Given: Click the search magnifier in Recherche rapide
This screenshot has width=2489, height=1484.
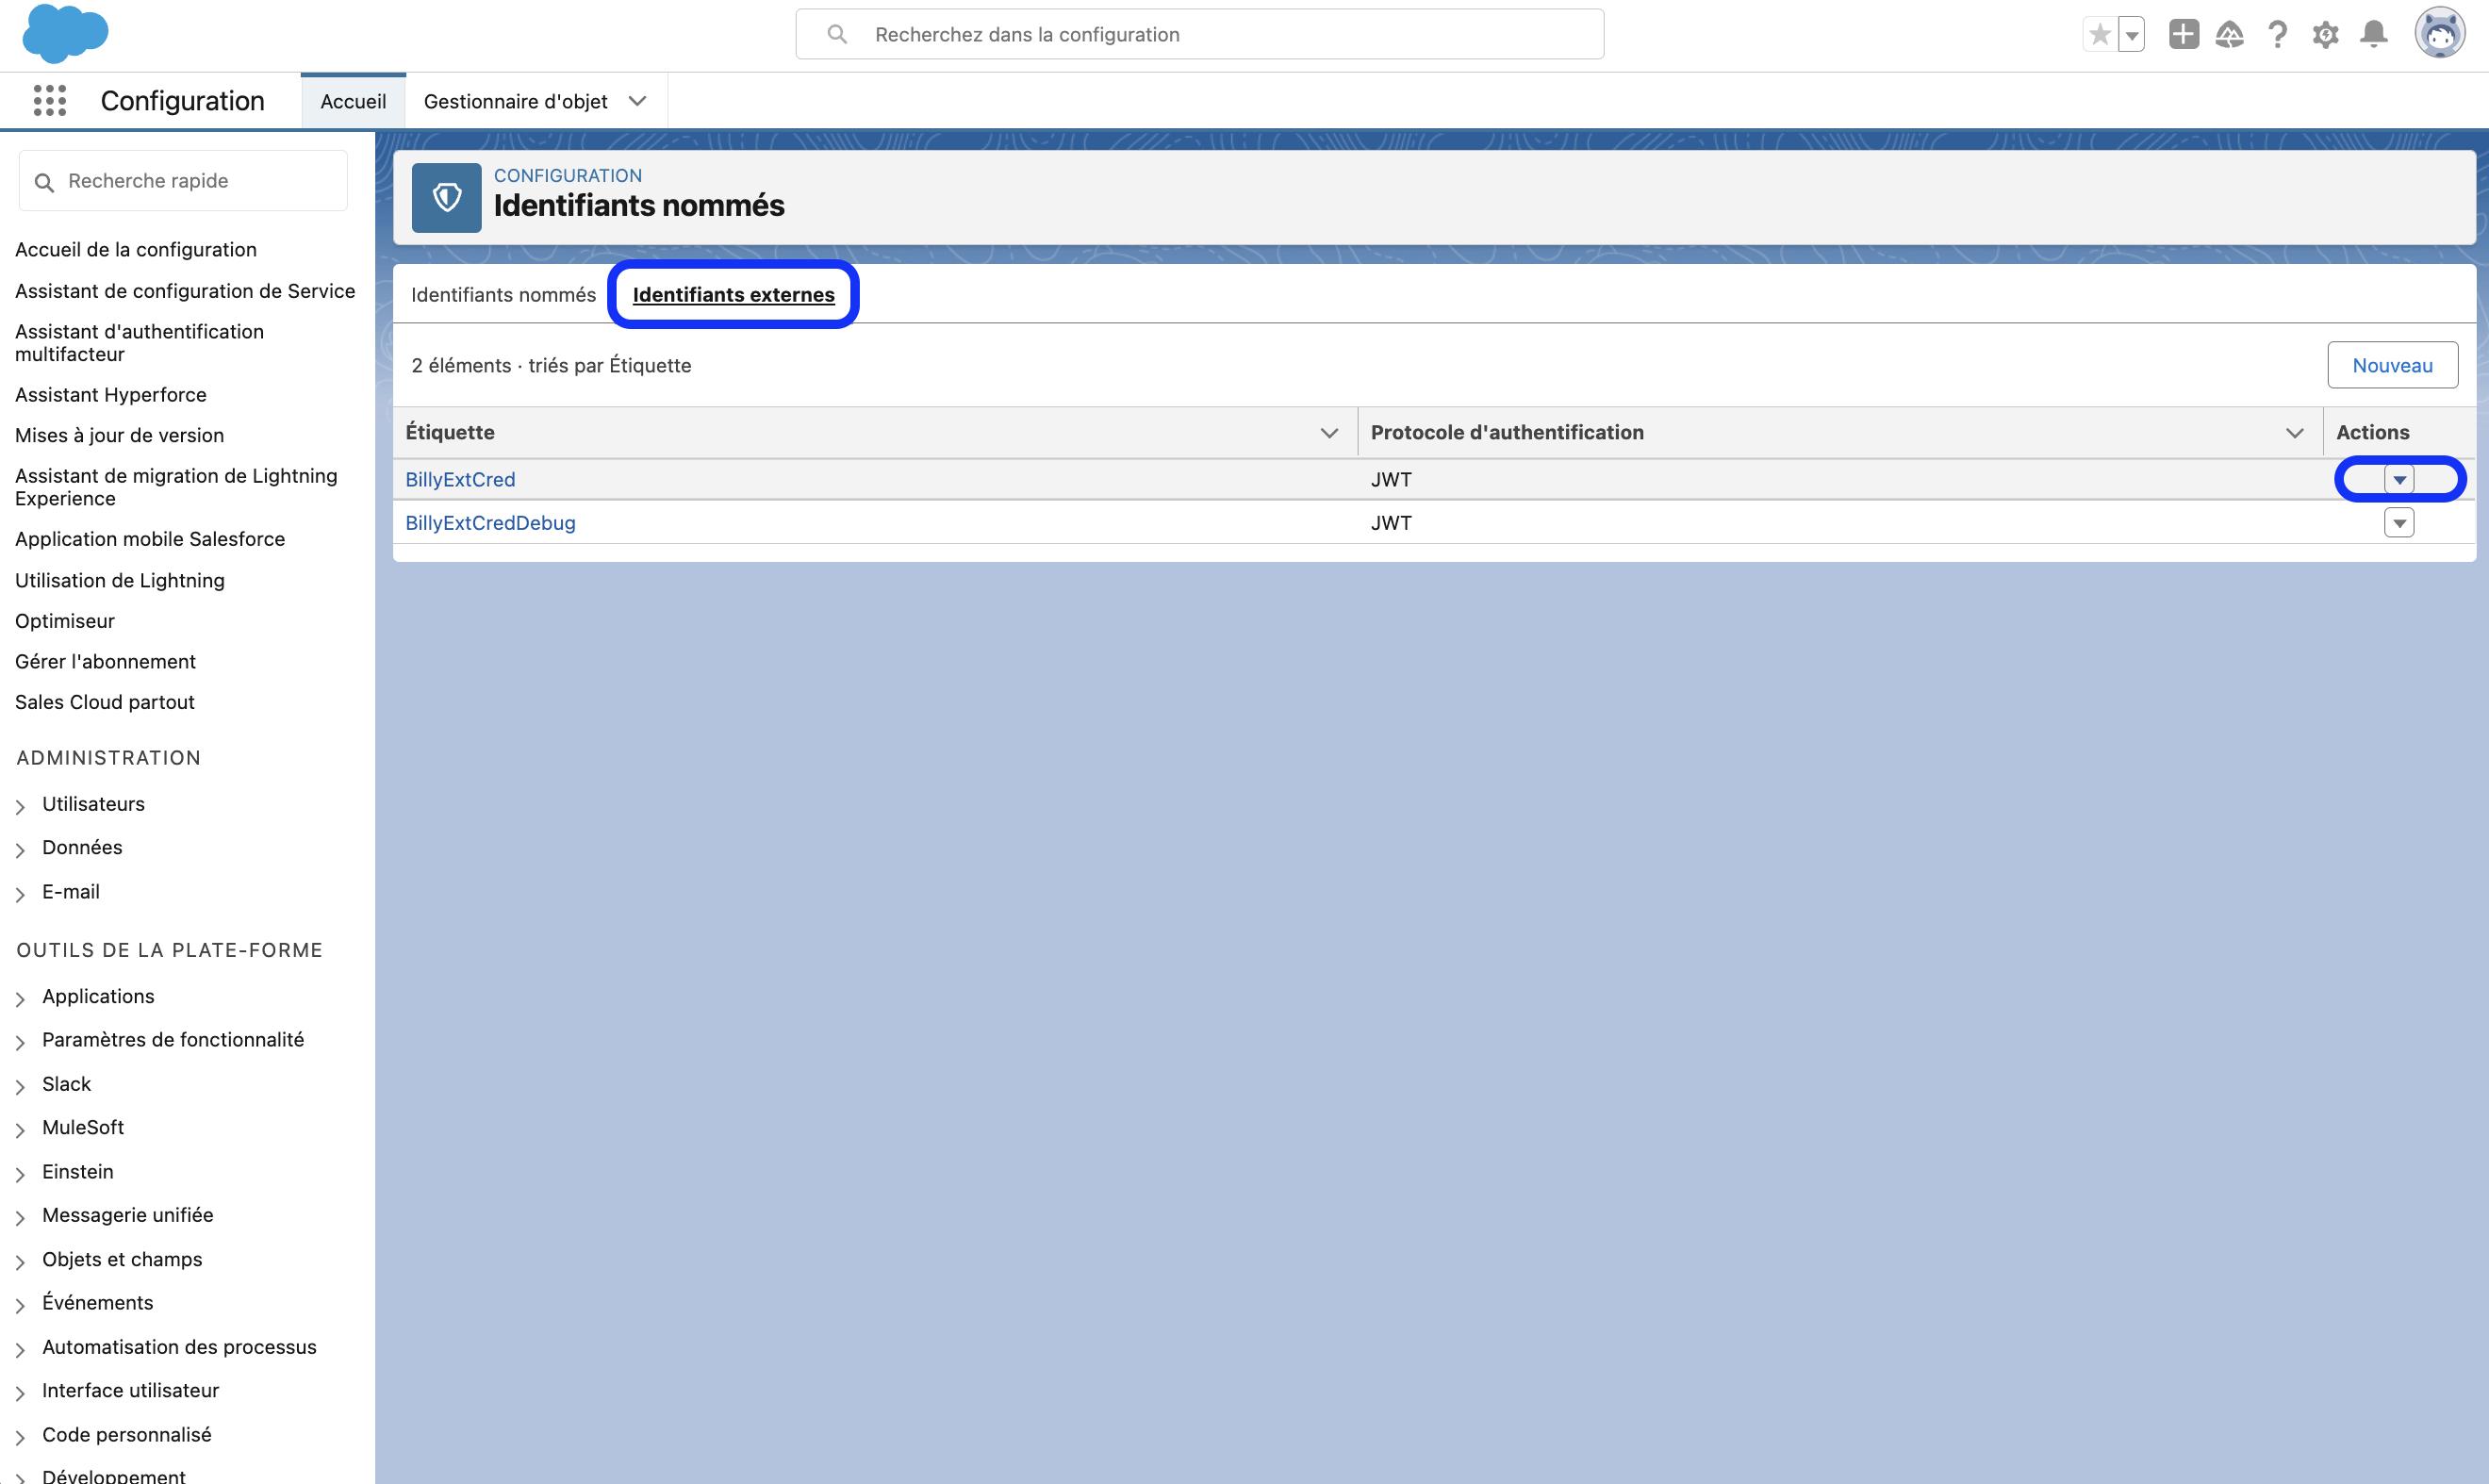Looking at the screenshot, I should point(44,182).
